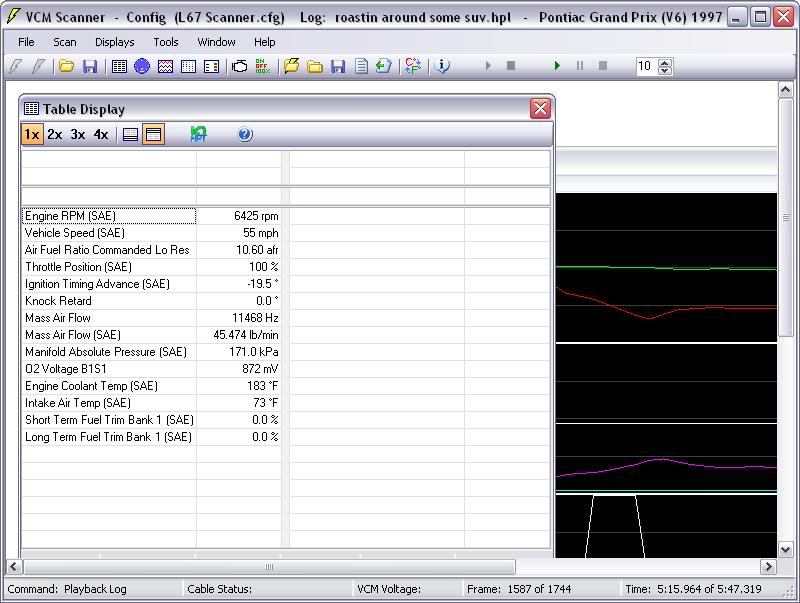800x603 pixels.
Task: Open Table Display from main toolbar
Action: pyautogui.click(x=119, y=66)
